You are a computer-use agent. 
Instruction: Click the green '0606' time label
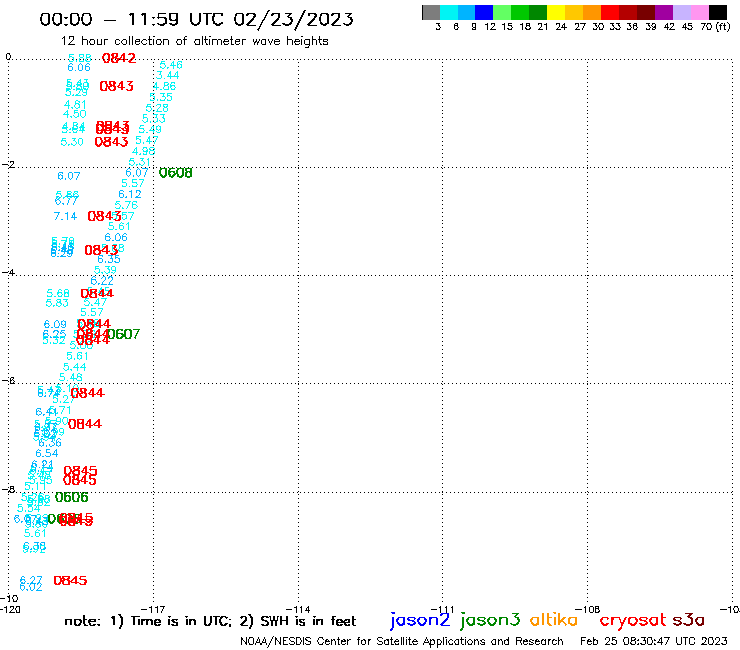point(72,498)
